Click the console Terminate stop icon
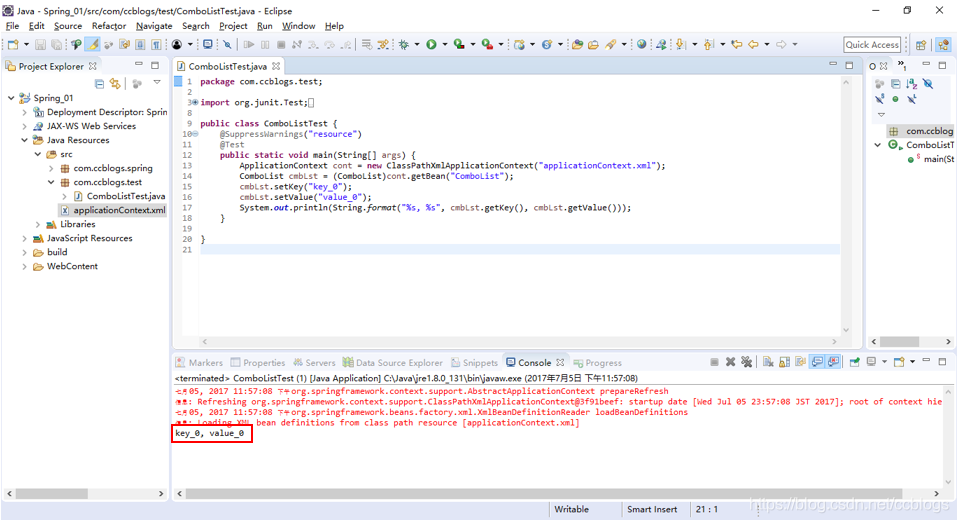The width and height of the screenshot is (959, 523). click(714, 362)
